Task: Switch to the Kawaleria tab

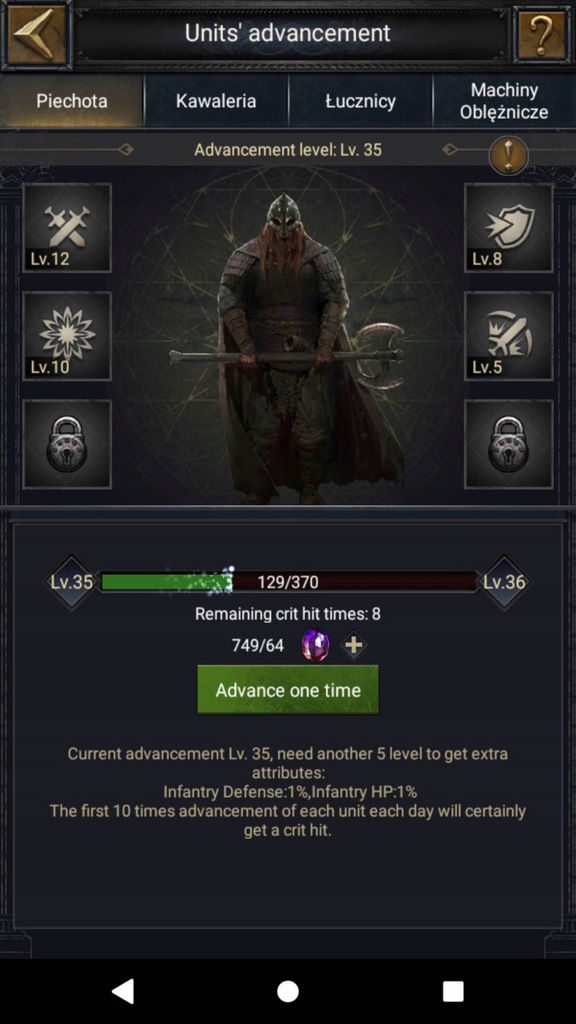Action: tap(216, 101)
